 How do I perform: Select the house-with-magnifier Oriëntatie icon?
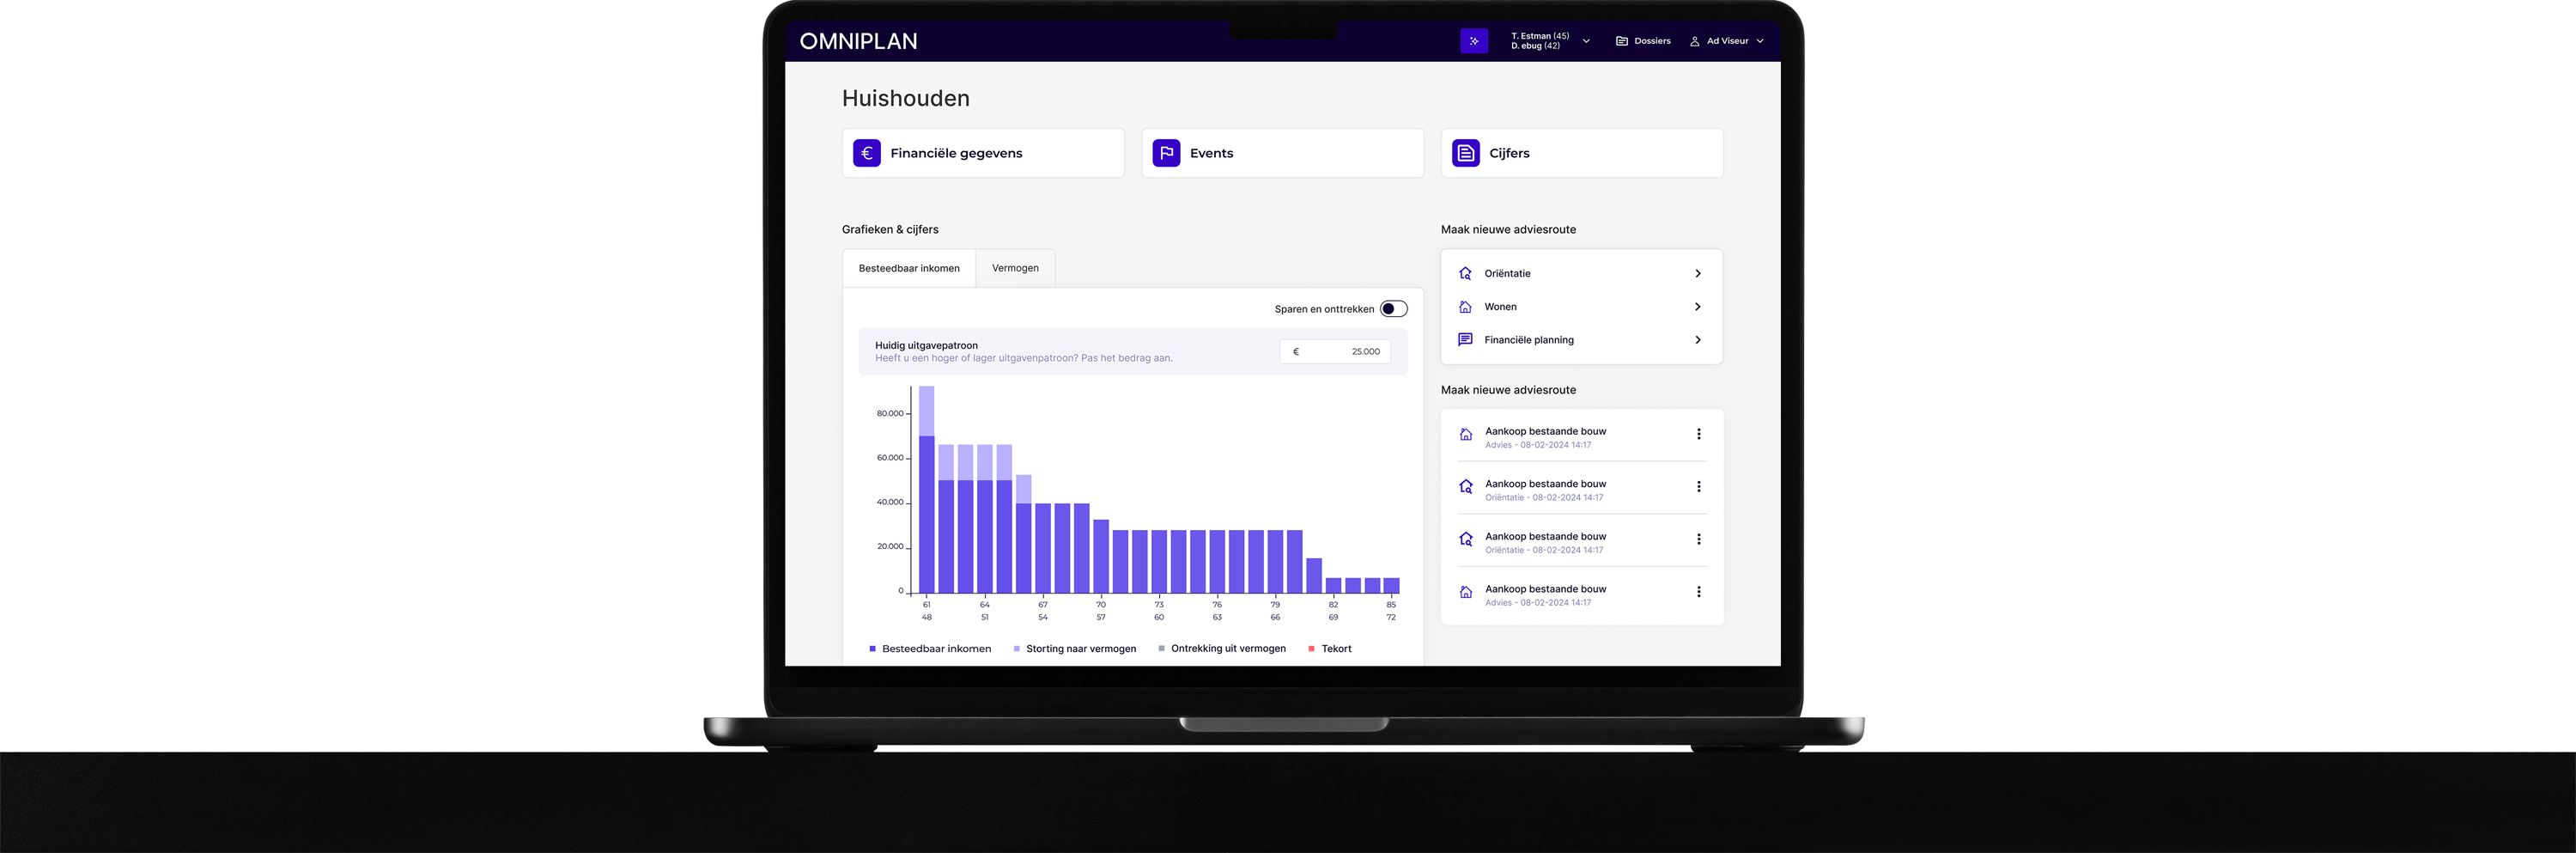1465,273
